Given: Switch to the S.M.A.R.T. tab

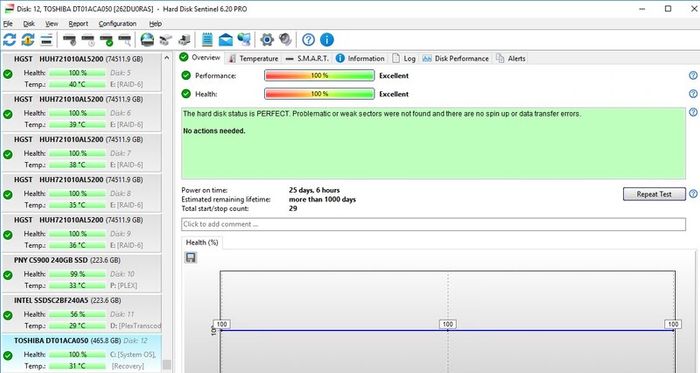Looking at the screenshot, I should (x=308, y=58).
